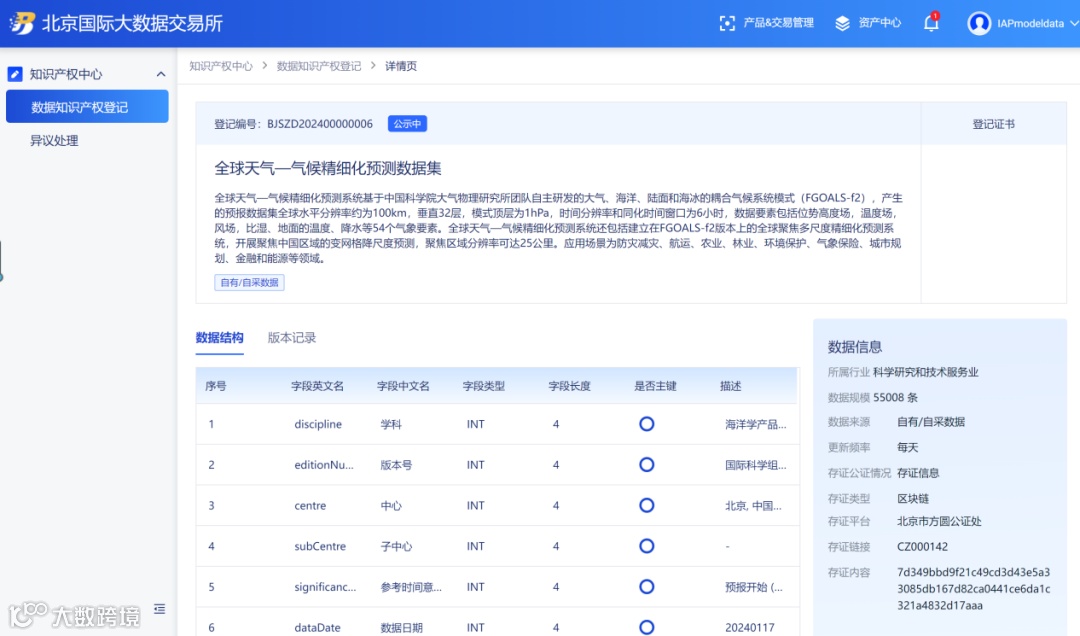
Task: Click the 每天 update frequency value
Action: point(907,447)
